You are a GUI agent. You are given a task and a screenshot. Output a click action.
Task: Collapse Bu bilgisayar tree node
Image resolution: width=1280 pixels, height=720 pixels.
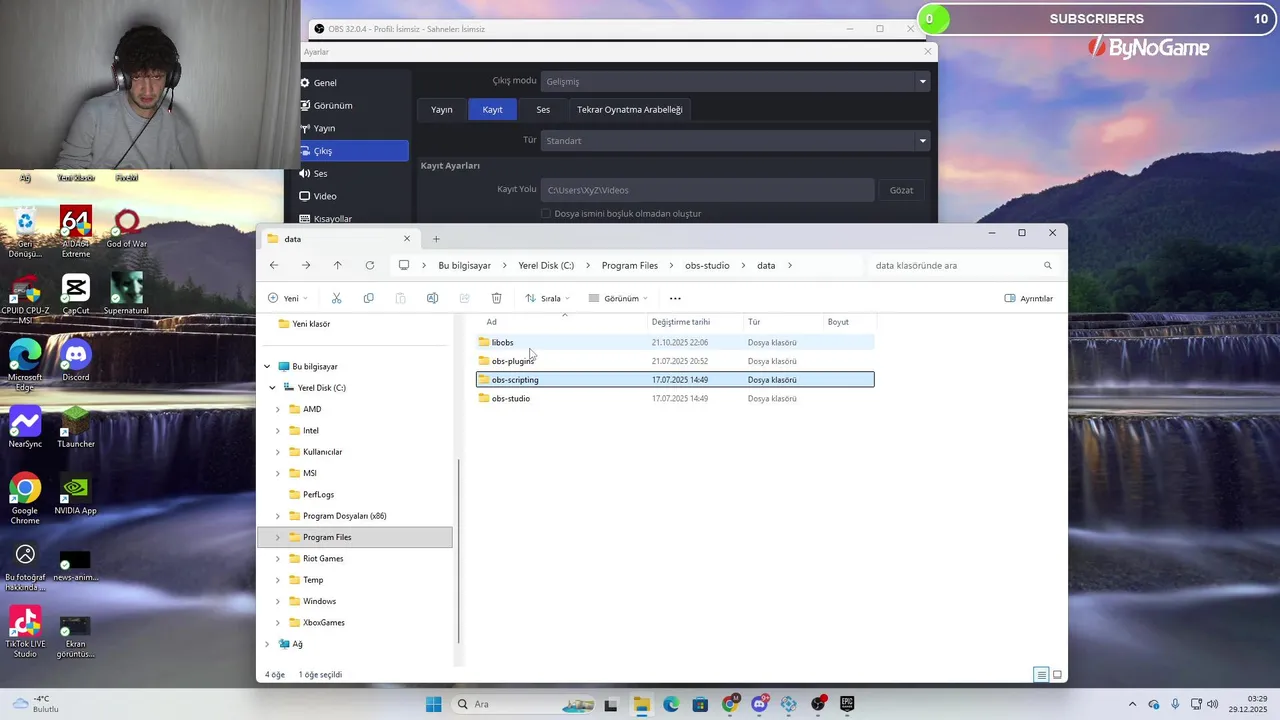tap(267, 367)
